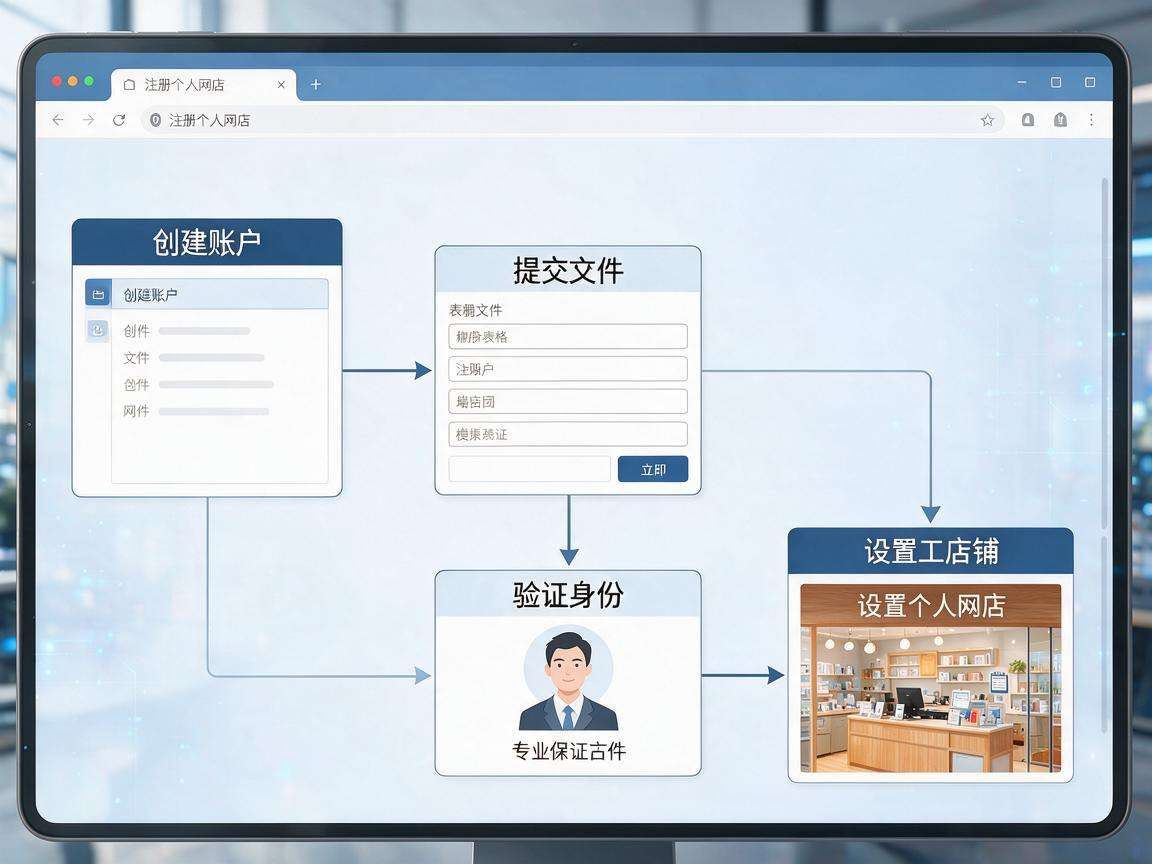Select the 注册个人网店 browser tab

(204, 84)
